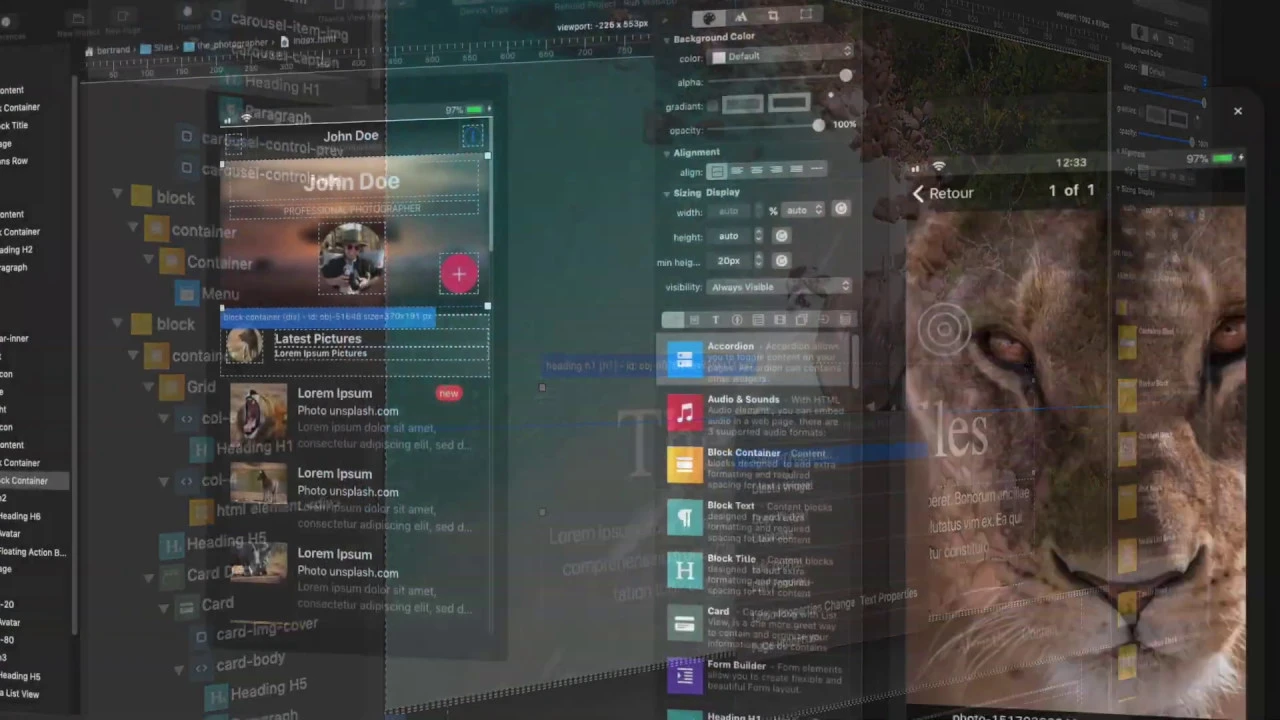Select the color palette tab in inspector
Screen dimensions: 1280x720
[x=709, y=17]
